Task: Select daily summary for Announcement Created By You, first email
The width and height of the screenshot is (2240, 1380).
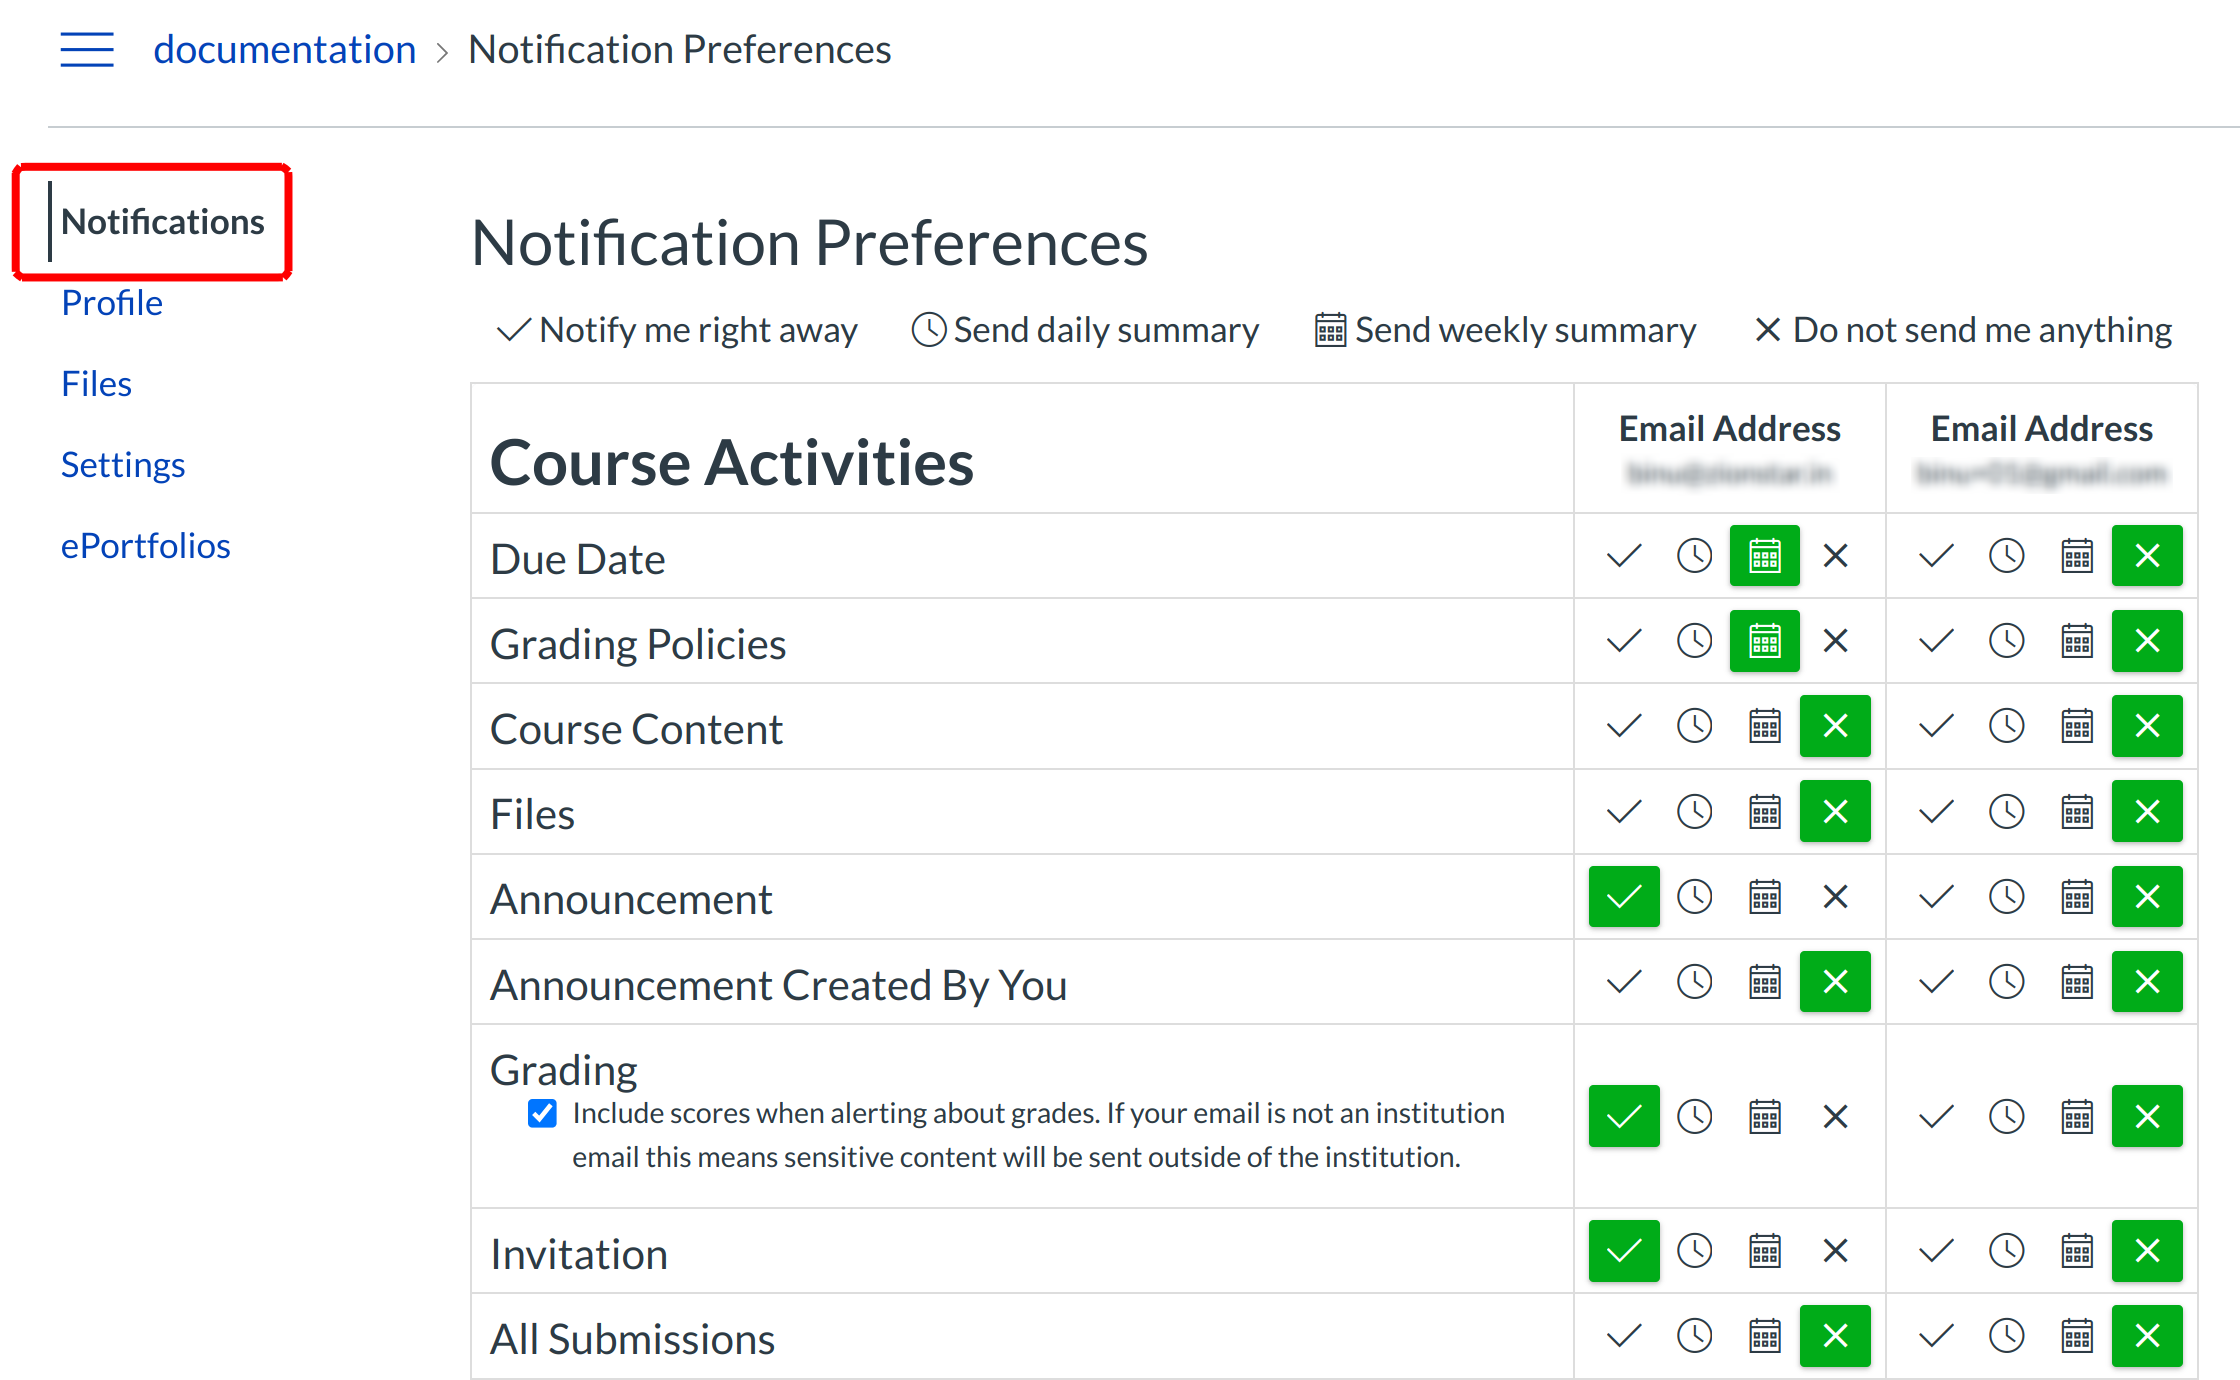Action: pos(1694,982)
